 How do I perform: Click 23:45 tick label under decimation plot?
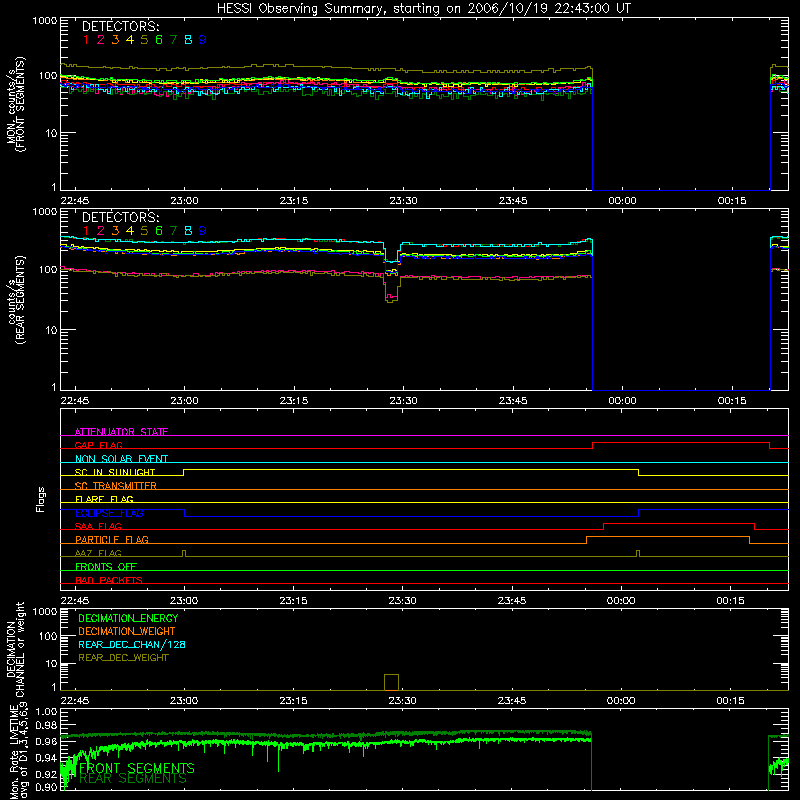tap(512, 701)
